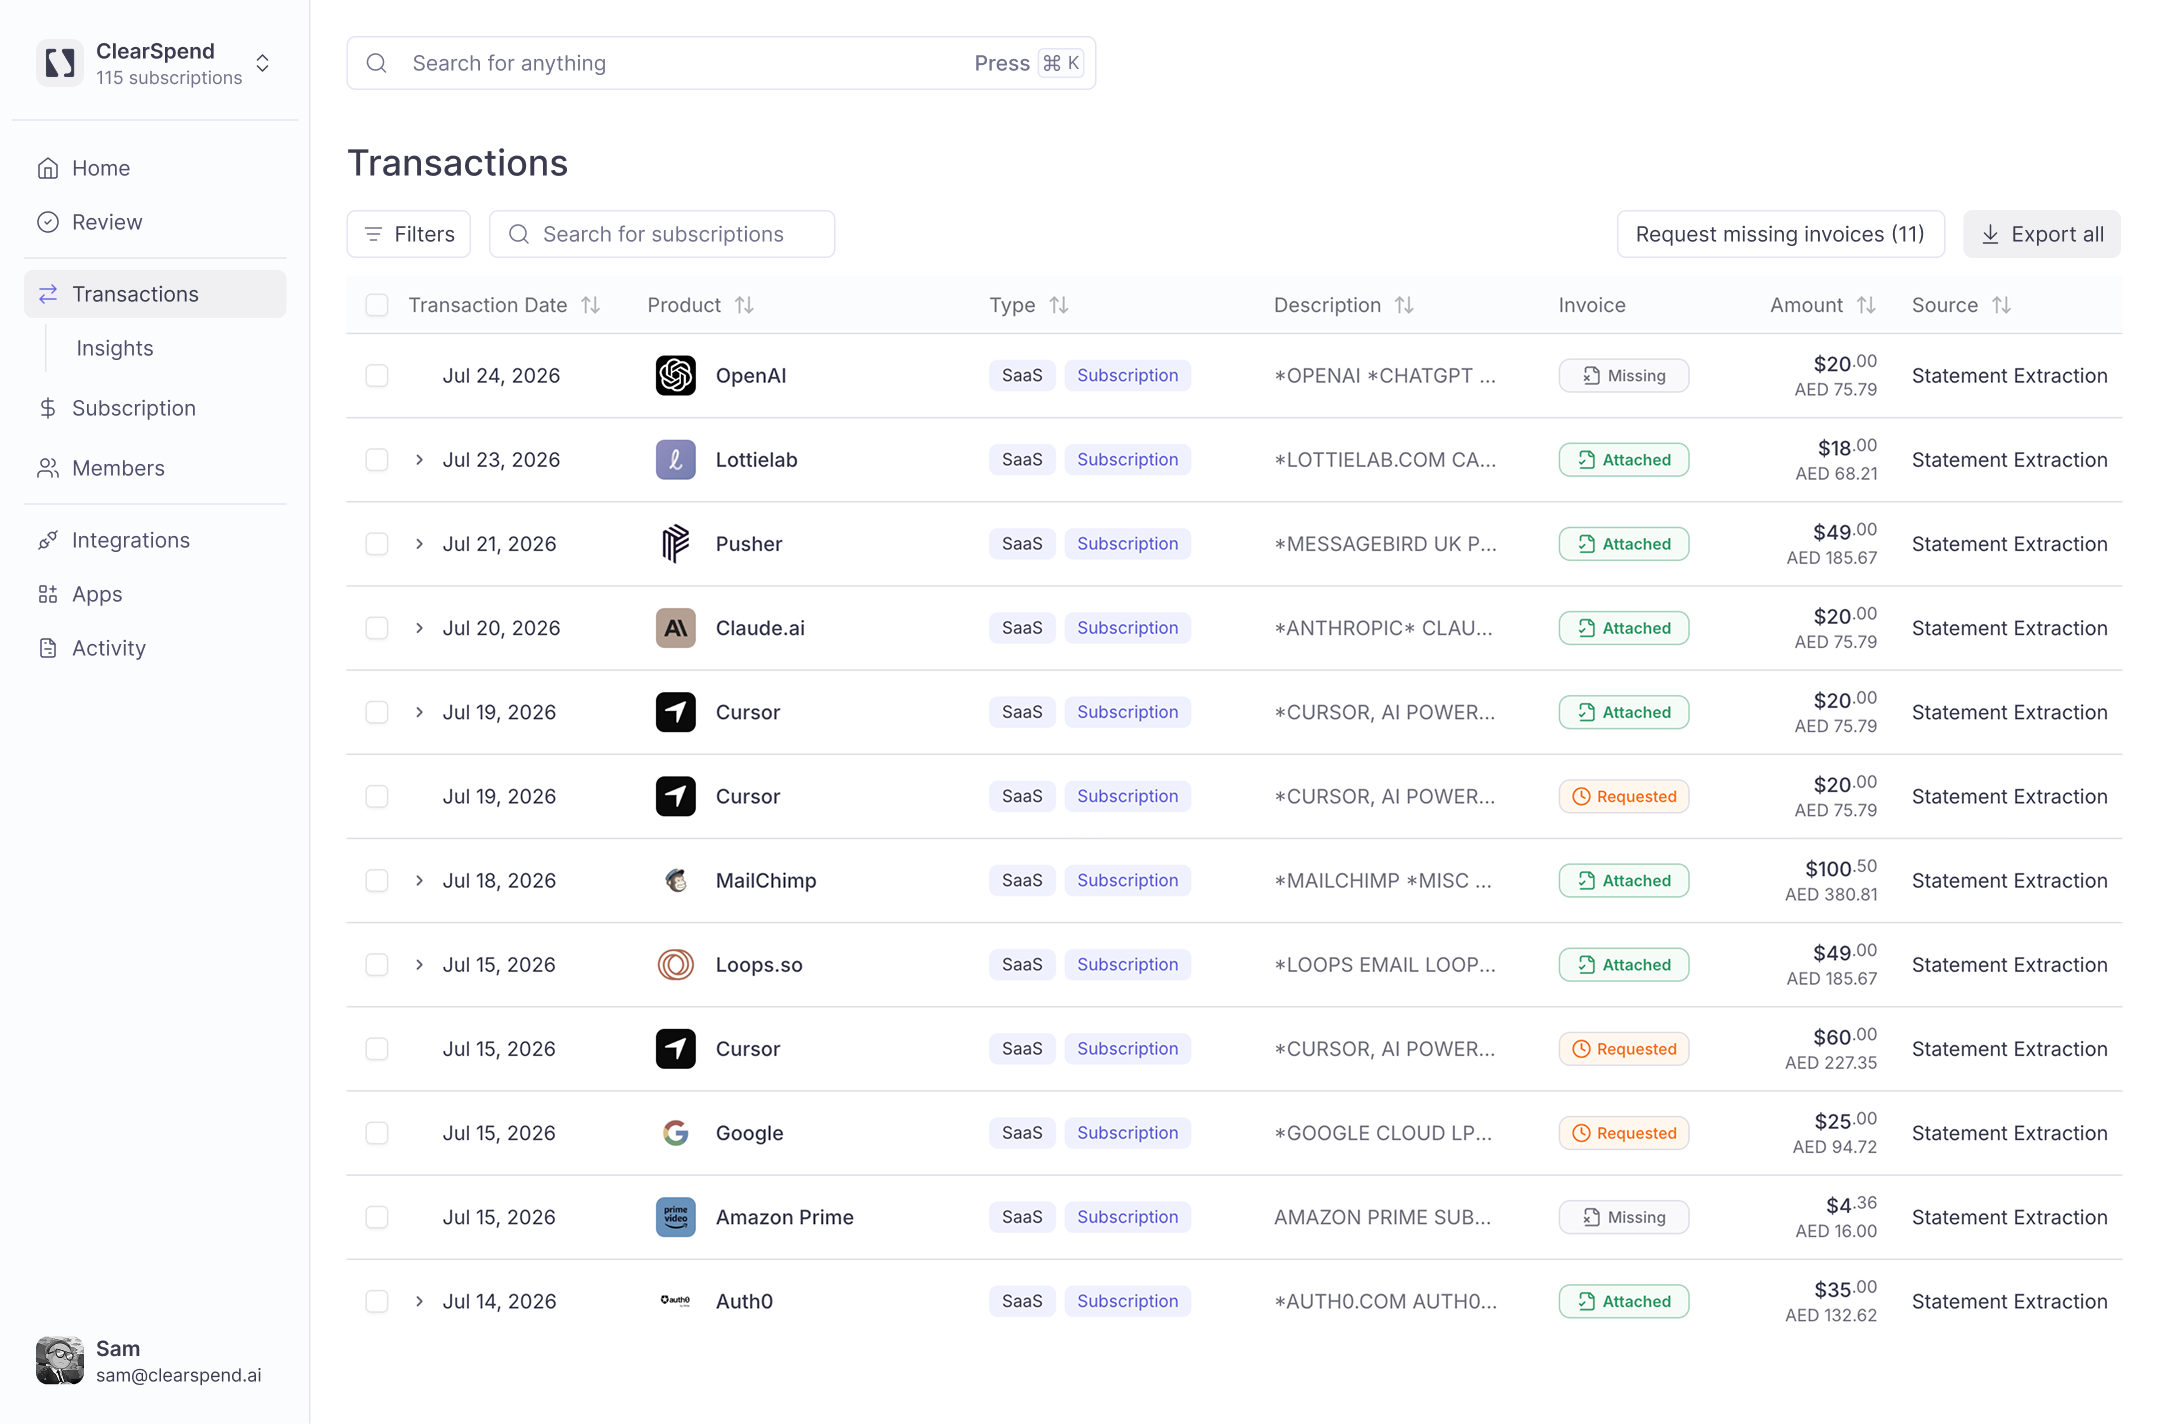Click the MailChimp product logo

point(675,880)
